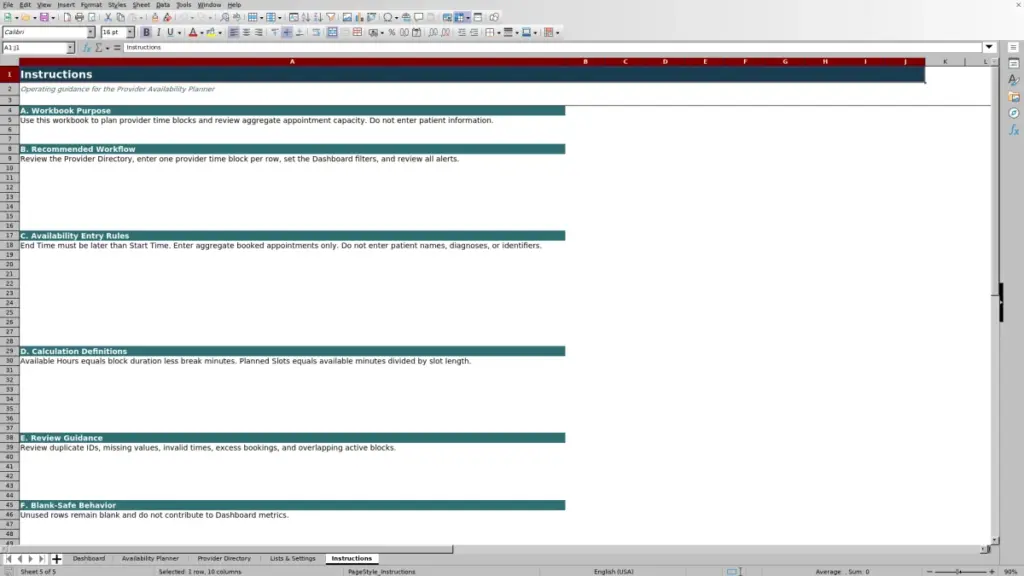Click the zoom slider in status bar
1024x576 pixels.
point(961,571)
